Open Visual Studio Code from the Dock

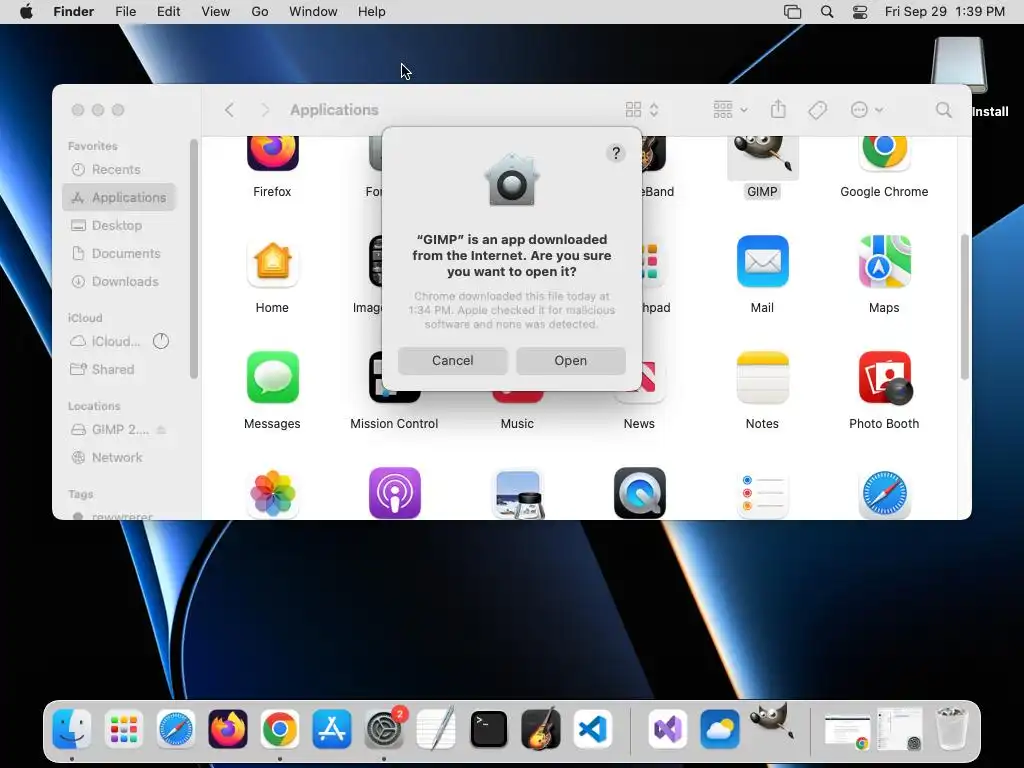(x=593, y=729)
